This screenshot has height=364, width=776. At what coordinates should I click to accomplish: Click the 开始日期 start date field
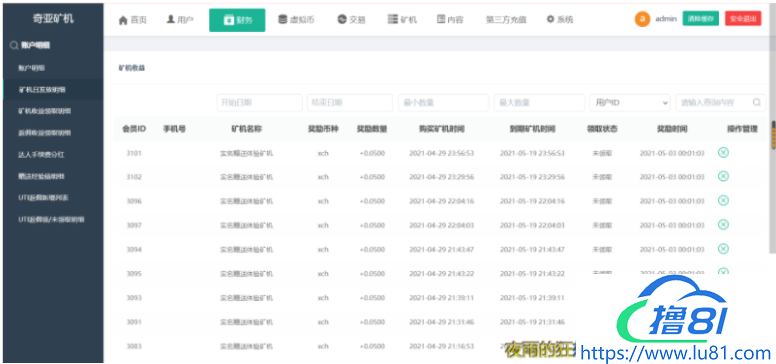point(259,102)
